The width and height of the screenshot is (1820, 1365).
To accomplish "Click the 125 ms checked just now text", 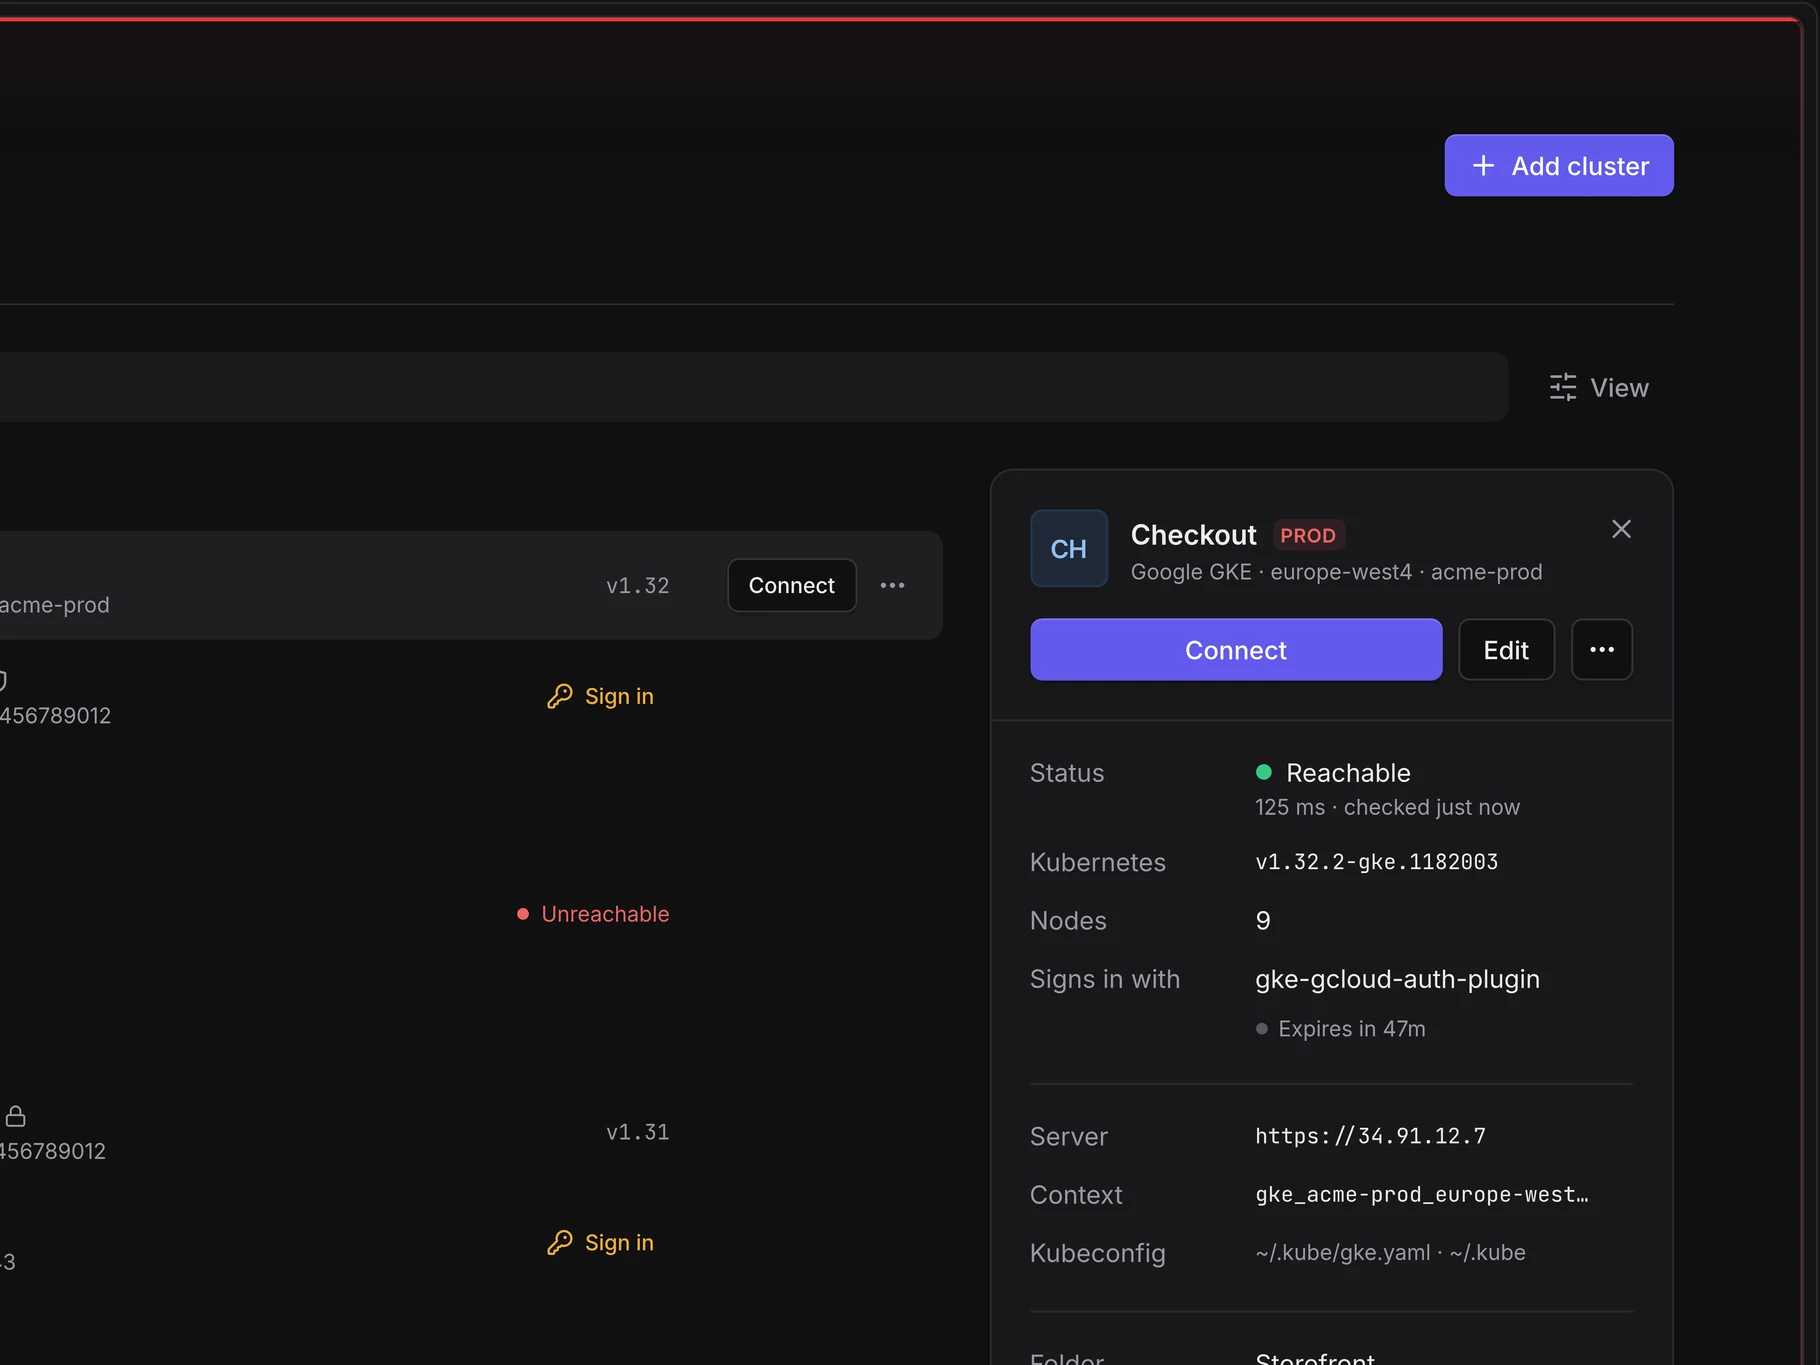I will click(x=1387, y=807).
